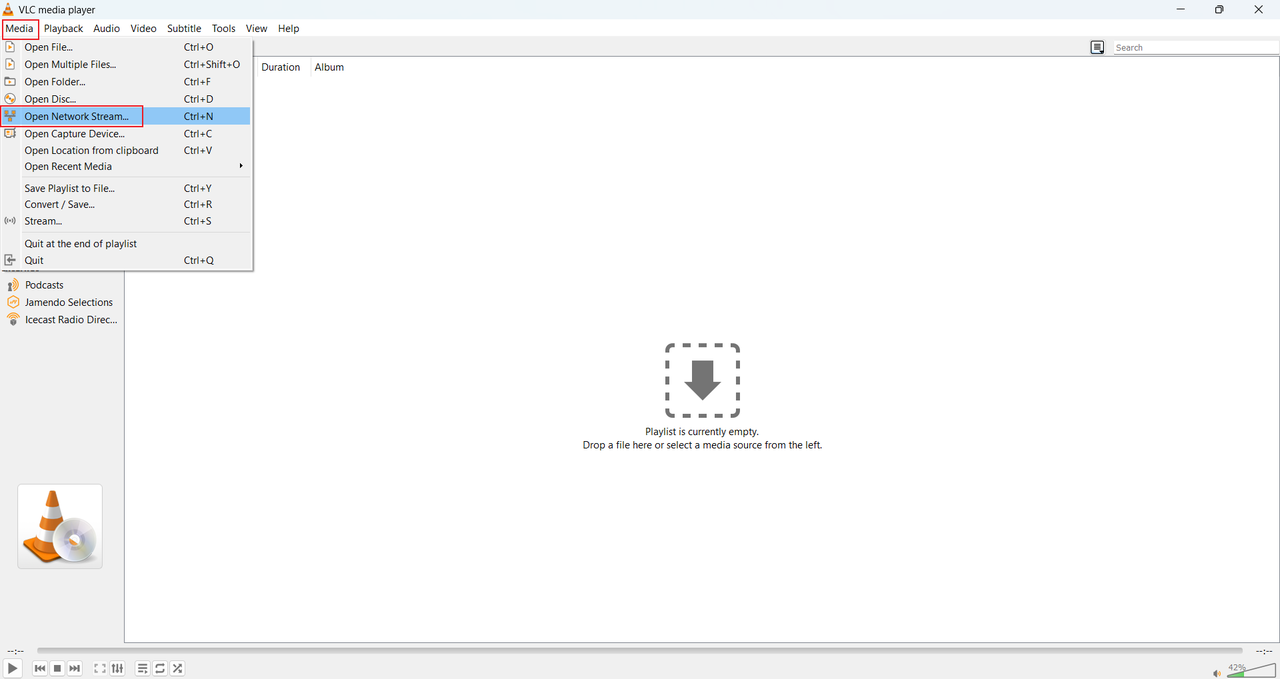Select Quit from Media menu
1280x679 pixels.
tap(126, 260)
